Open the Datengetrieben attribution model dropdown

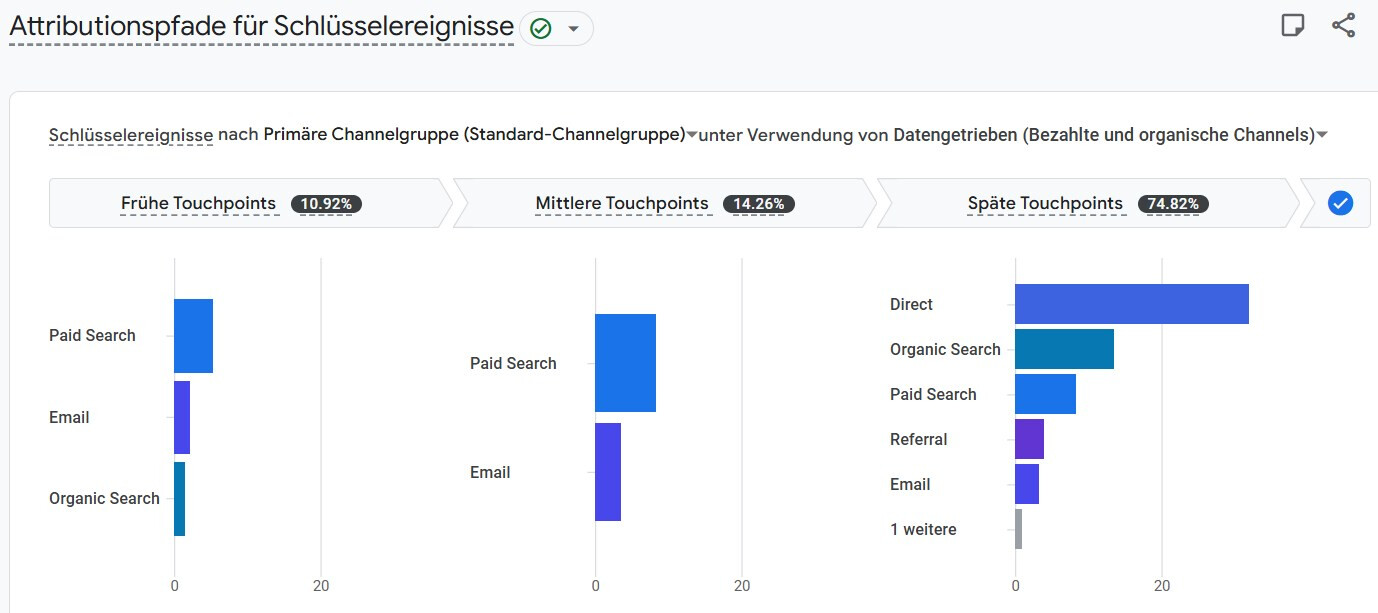tap(1322, 135)
